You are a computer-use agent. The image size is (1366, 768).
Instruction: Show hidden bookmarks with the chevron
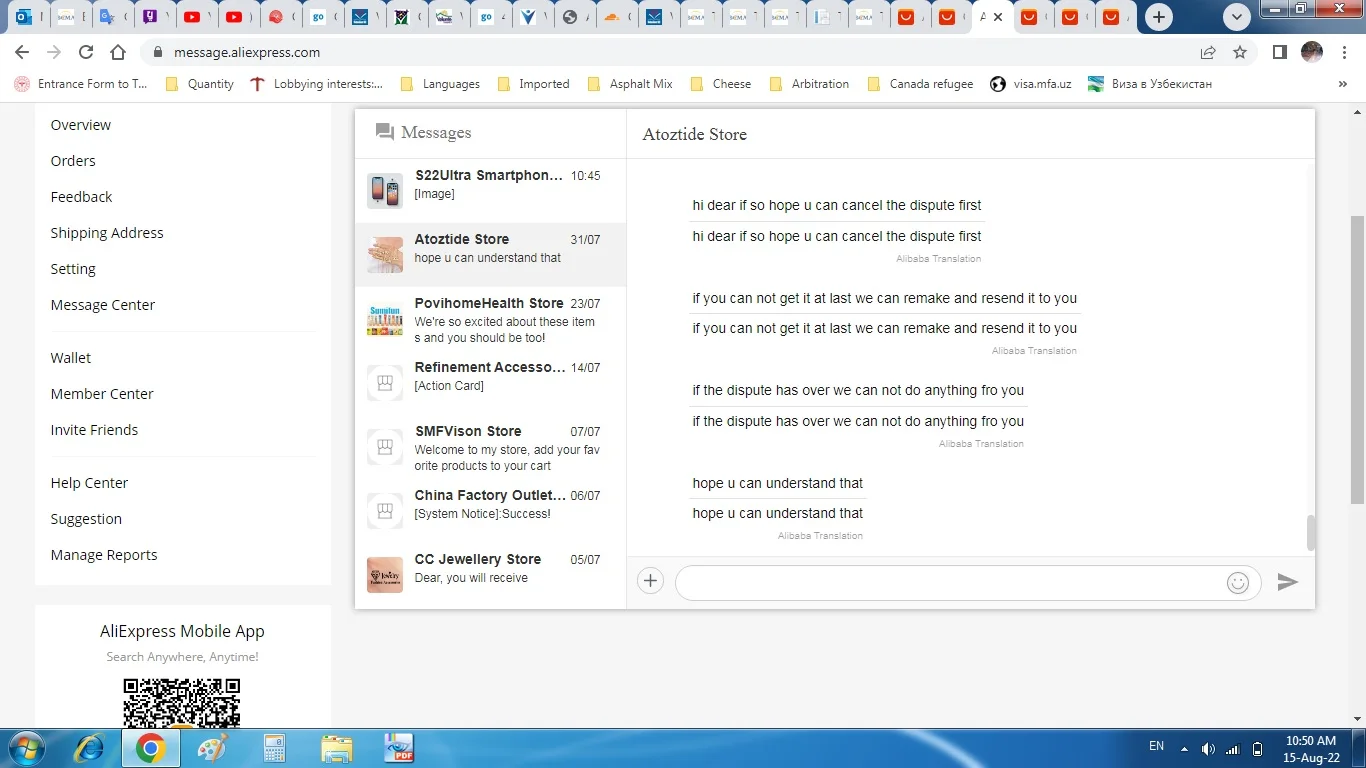[1342, 84]
